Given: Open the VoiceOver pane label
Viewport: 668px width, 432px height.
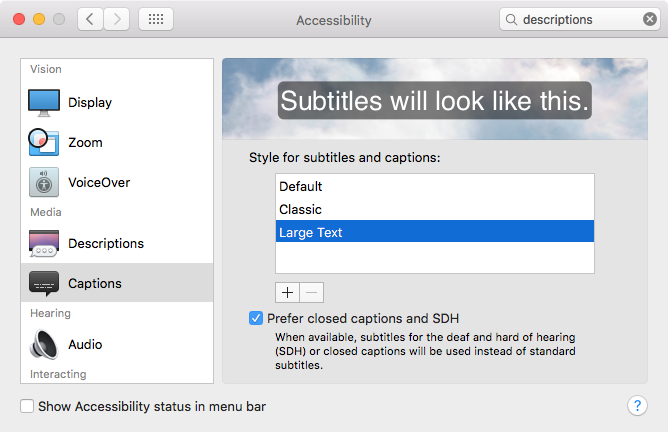Looking at the screenshot, I should coord(99,182).
